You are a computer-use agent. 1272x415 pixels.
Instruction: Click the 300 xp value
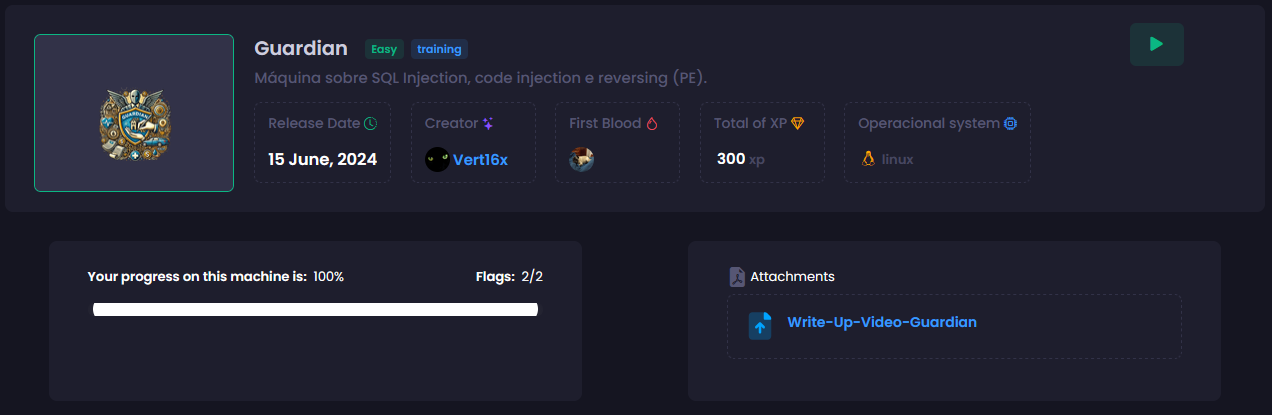tap(740, 159)
